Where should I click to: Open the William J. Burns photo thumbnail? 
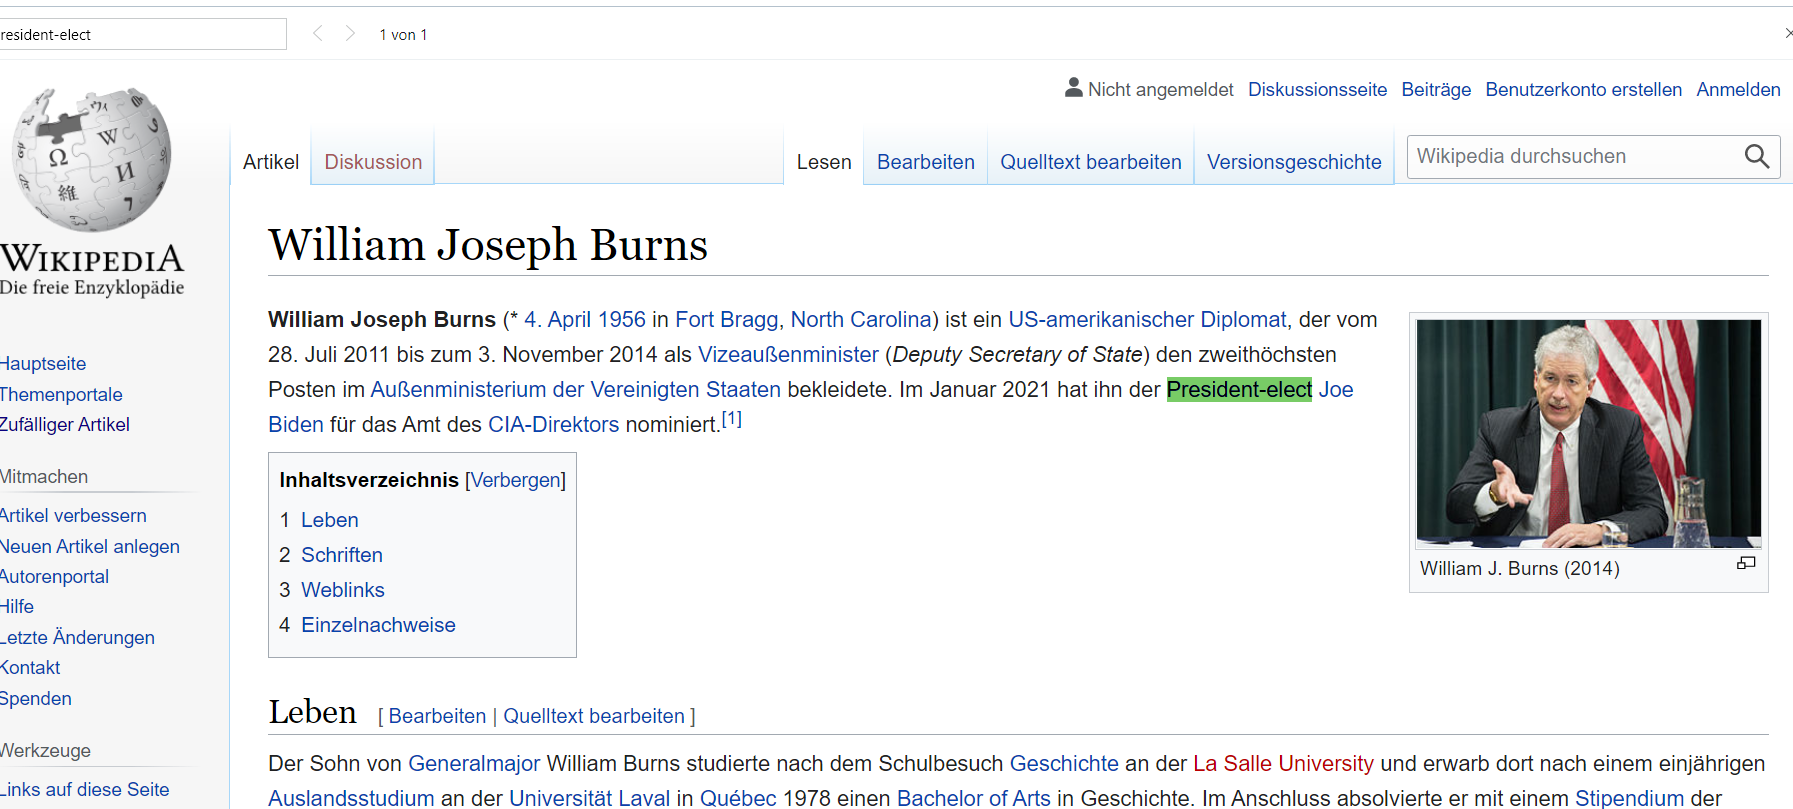pos(1588,433)
